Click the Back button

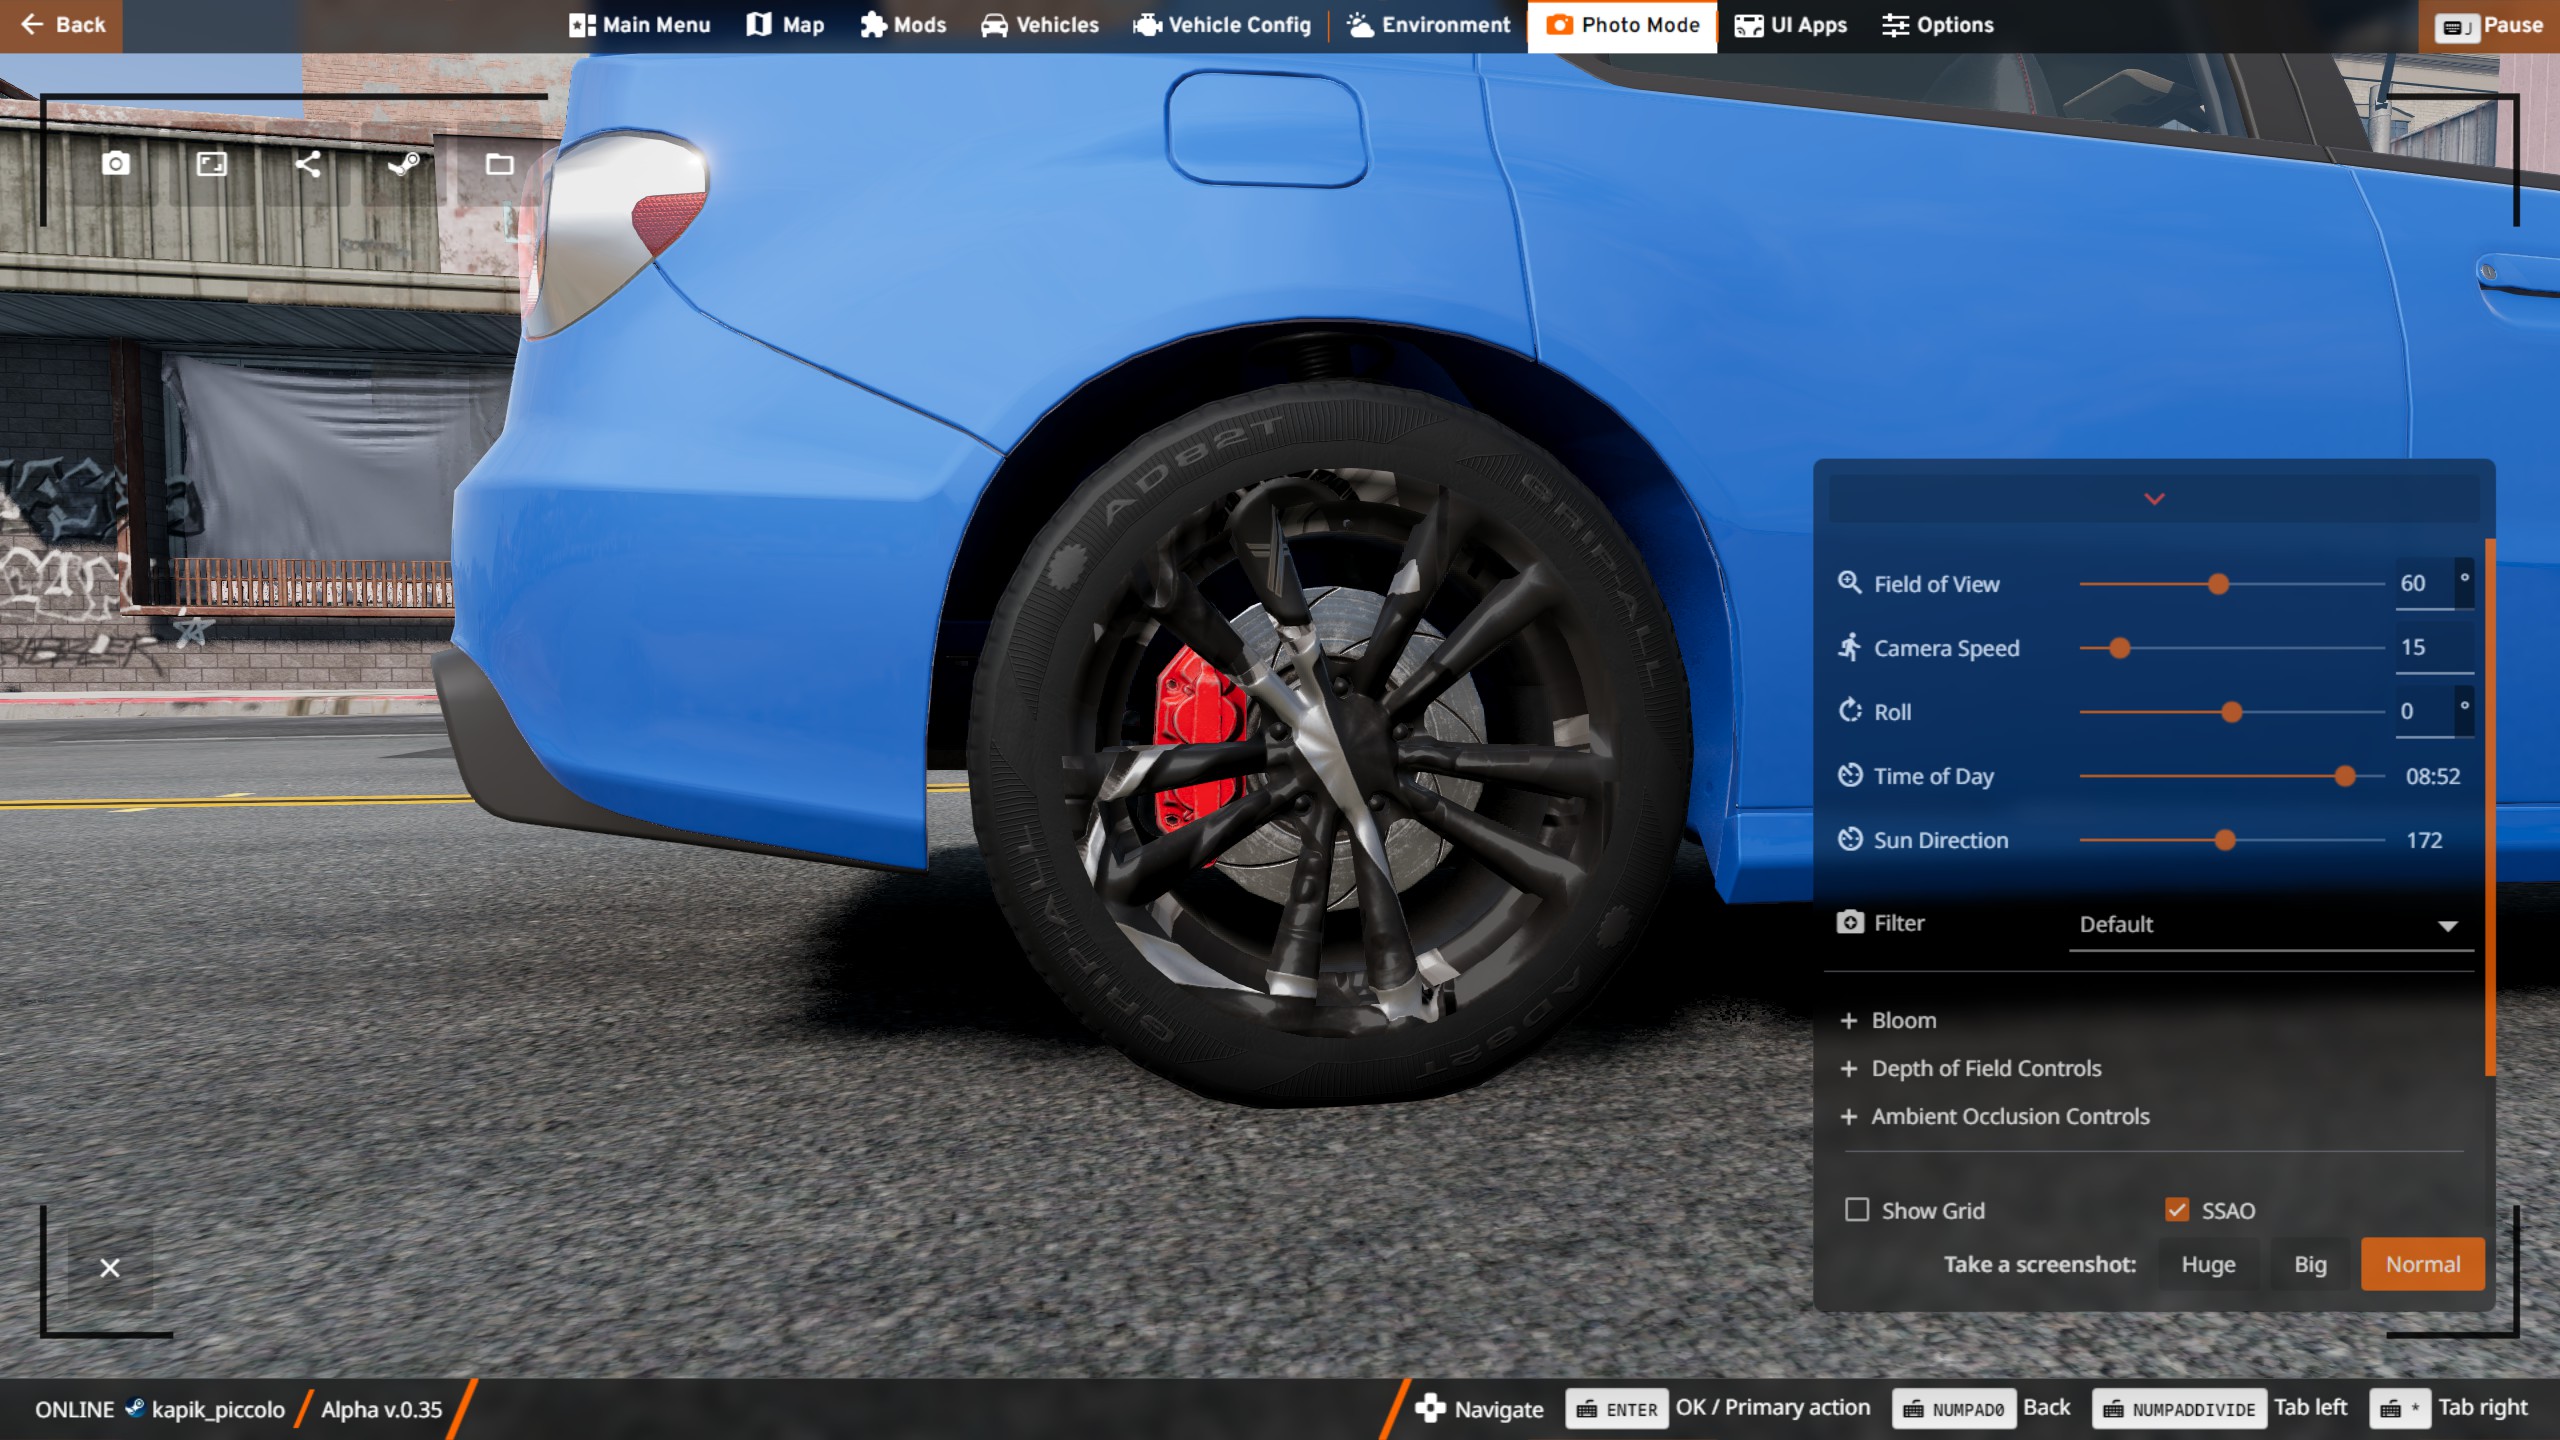[x=62, y=25]
